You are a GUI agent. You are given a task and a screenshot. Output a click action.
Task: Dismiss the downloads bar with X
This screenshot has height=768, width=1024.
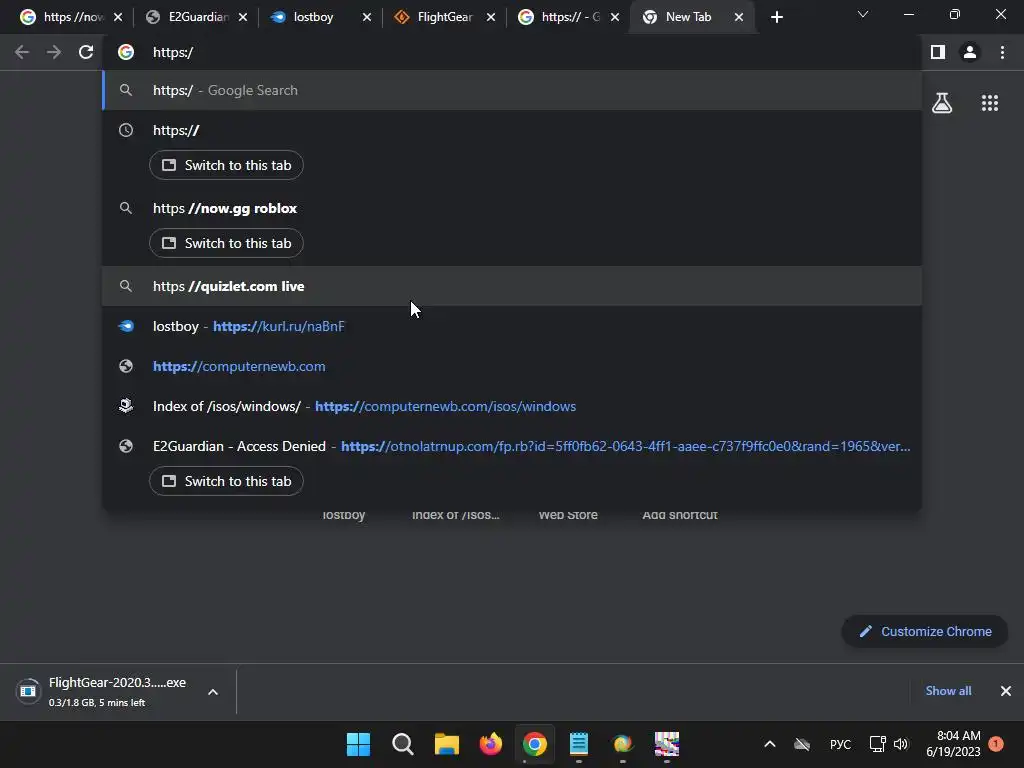[x=1006, y=691]
